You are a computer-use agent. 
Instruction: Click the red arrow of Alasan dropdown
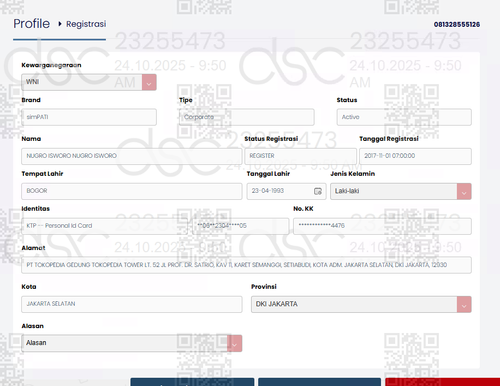point(235,343)
